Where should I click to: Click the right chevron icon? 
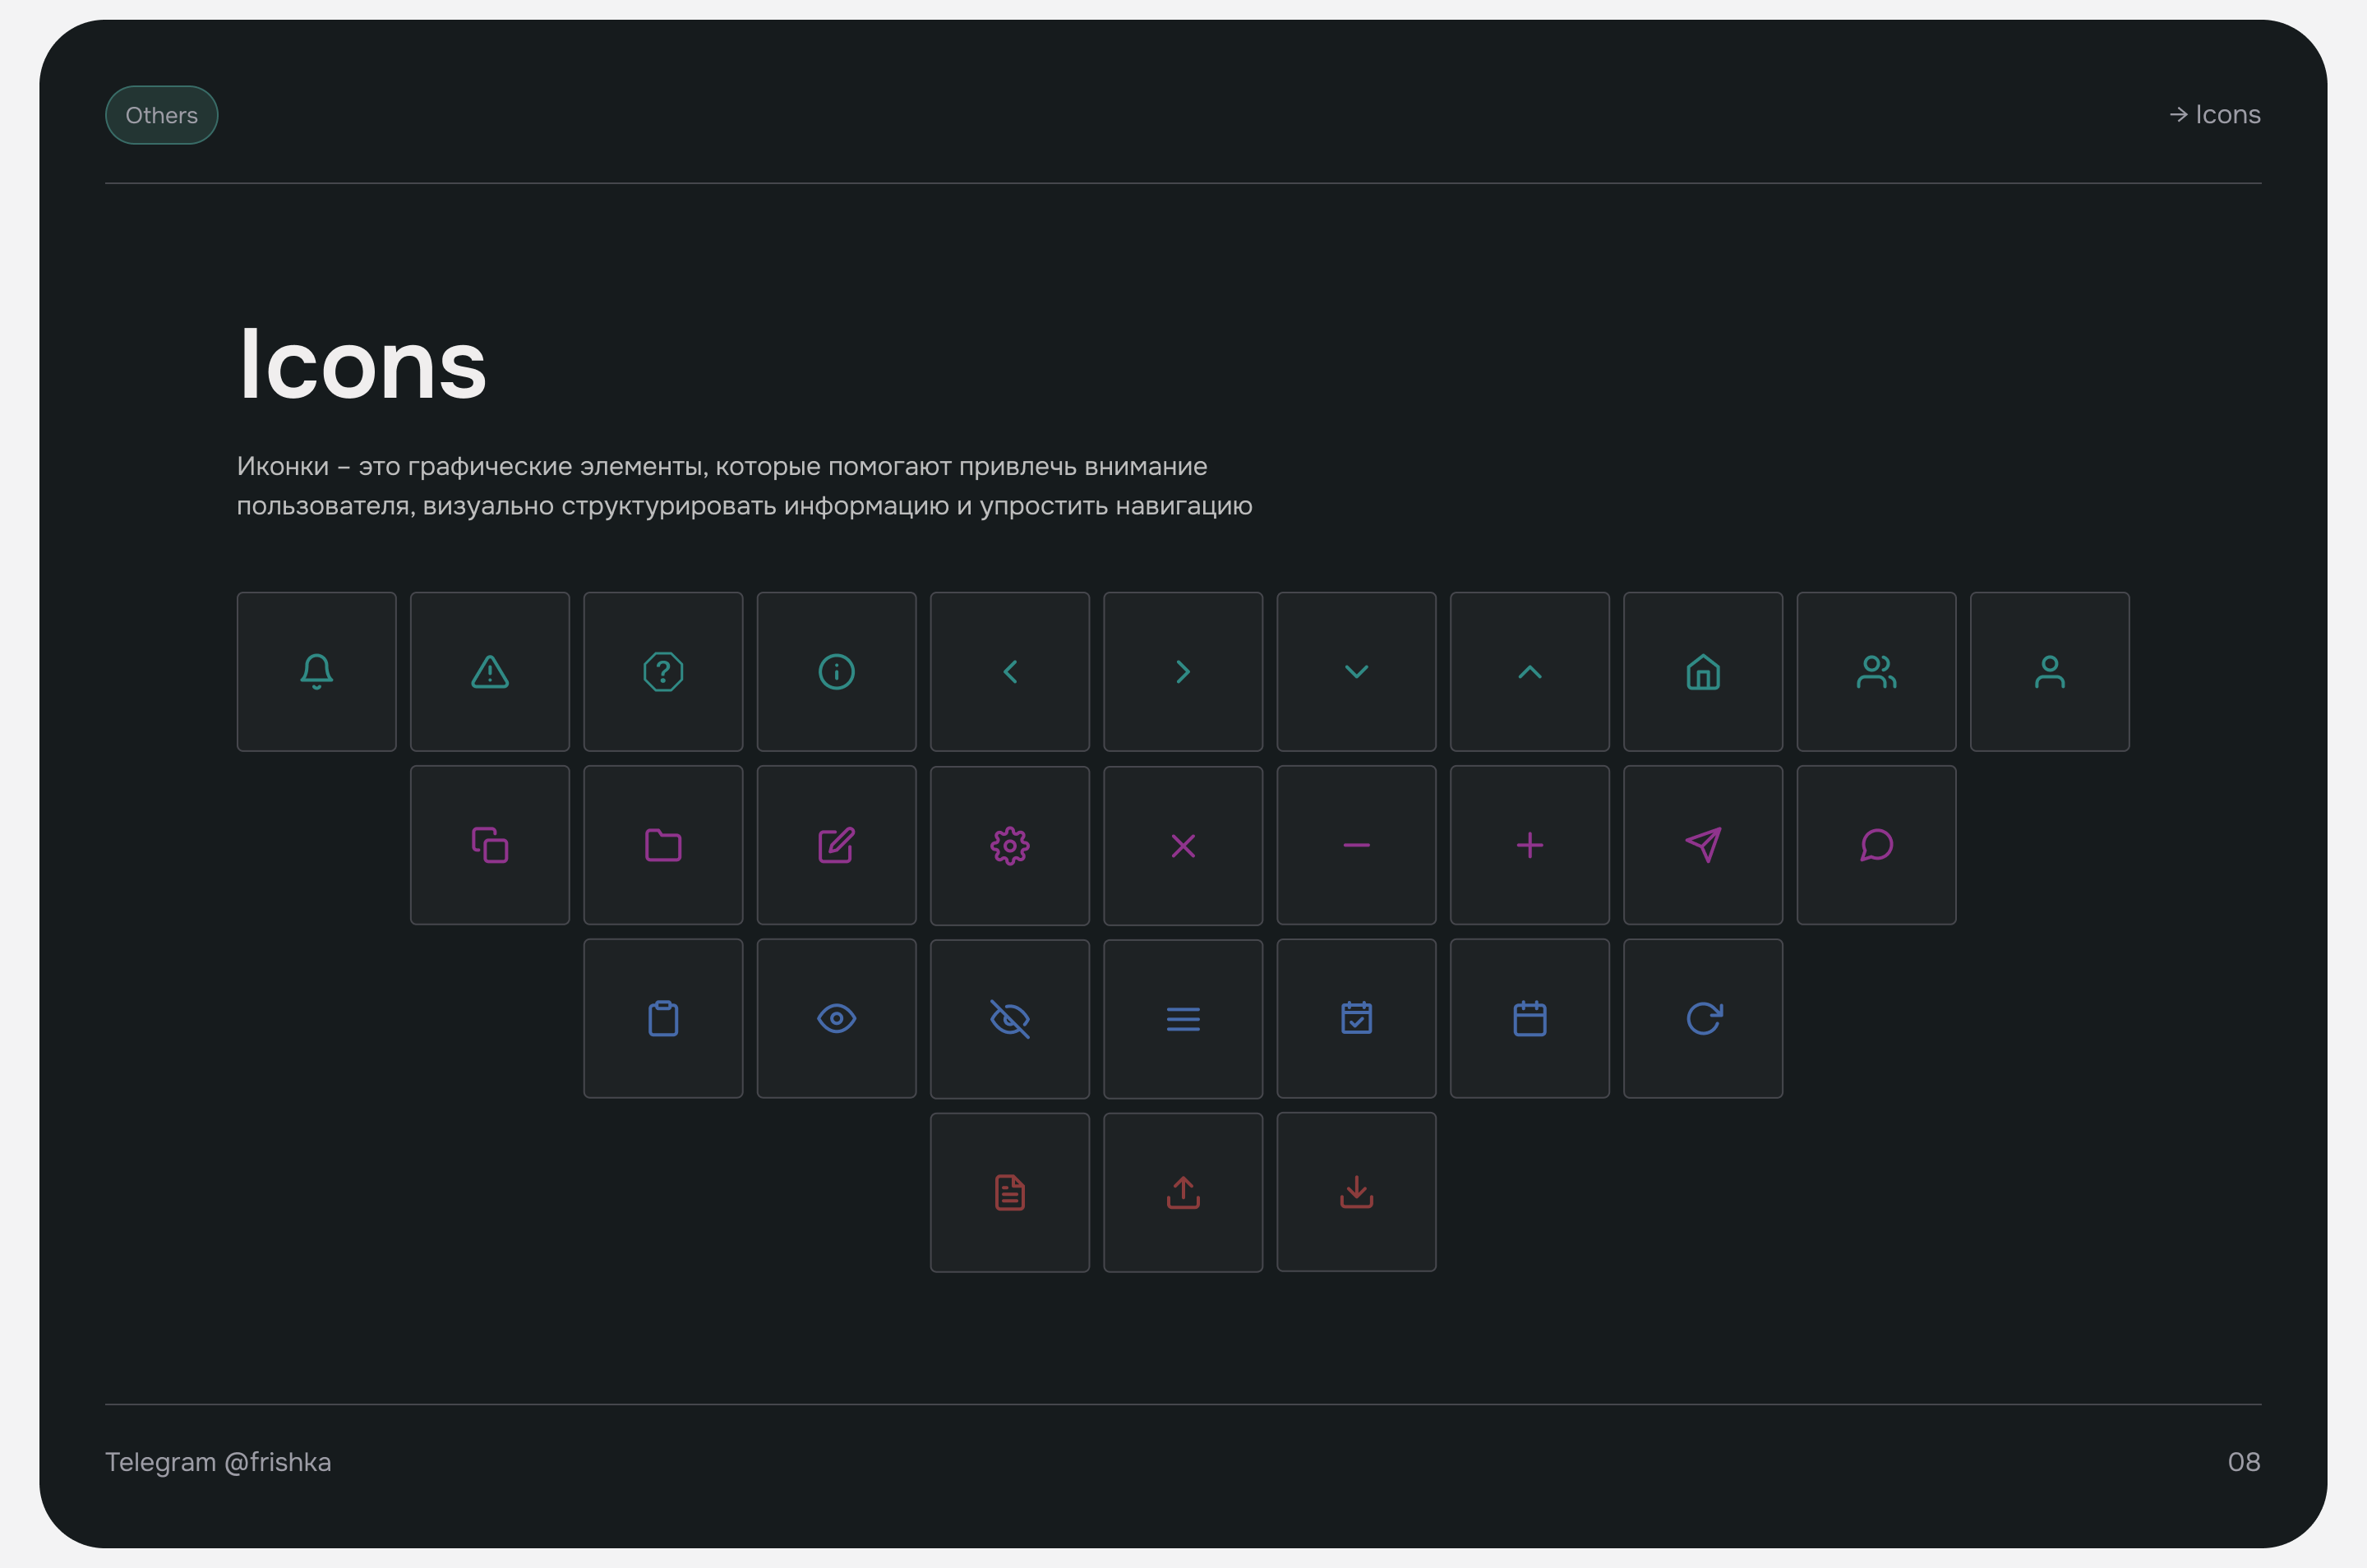(x=1183, y=671)
